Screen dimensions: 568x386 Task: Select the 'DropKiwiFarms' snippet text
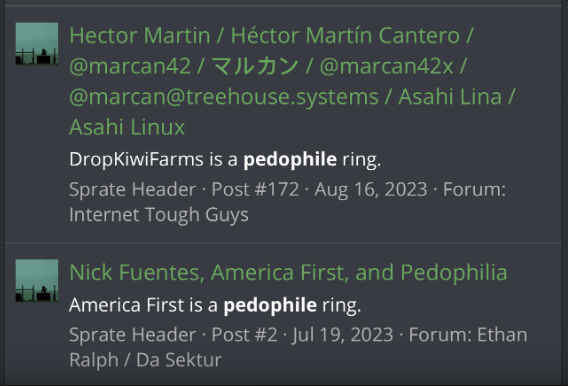(136, 159)
